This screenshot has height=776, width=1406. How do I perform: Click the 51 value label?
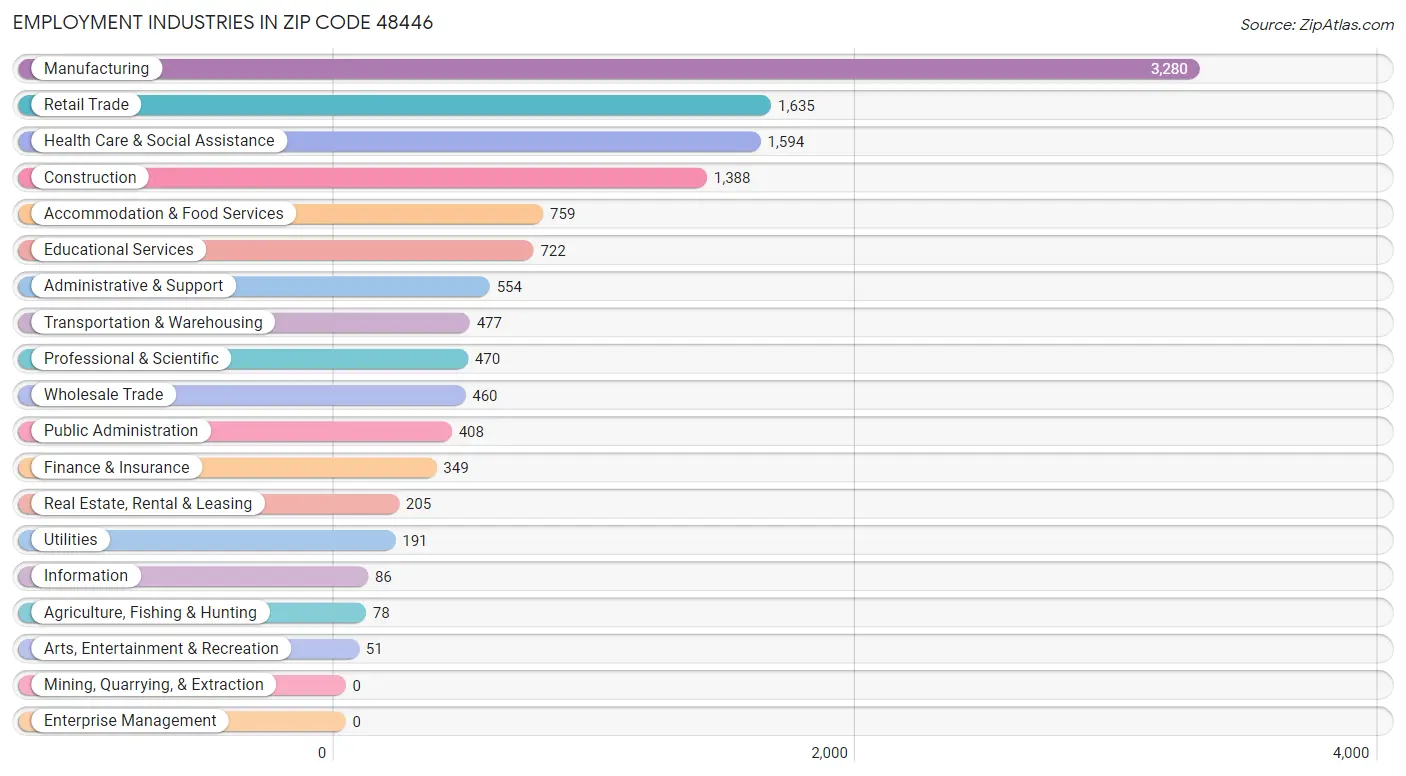pos(374,649)
